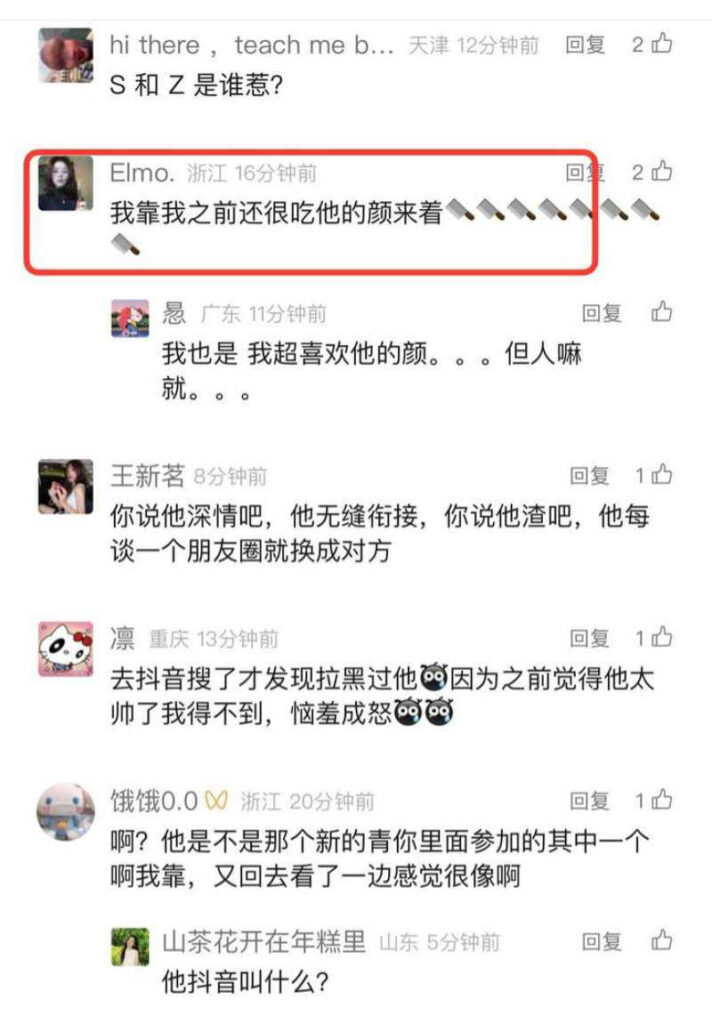
Task: Reply to 饿饿0.0's comment
Action: point(590,801)
